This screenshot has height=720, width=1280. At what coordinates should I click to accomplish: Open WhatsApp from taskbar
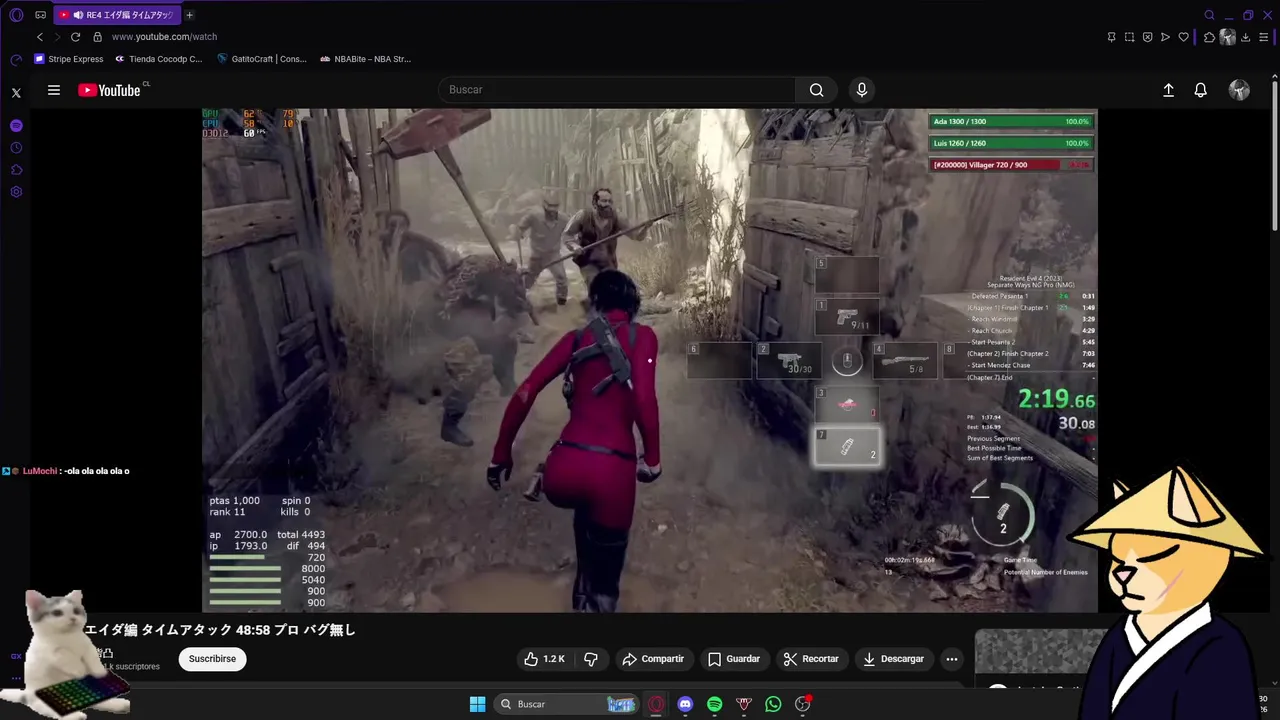[773, 704]
